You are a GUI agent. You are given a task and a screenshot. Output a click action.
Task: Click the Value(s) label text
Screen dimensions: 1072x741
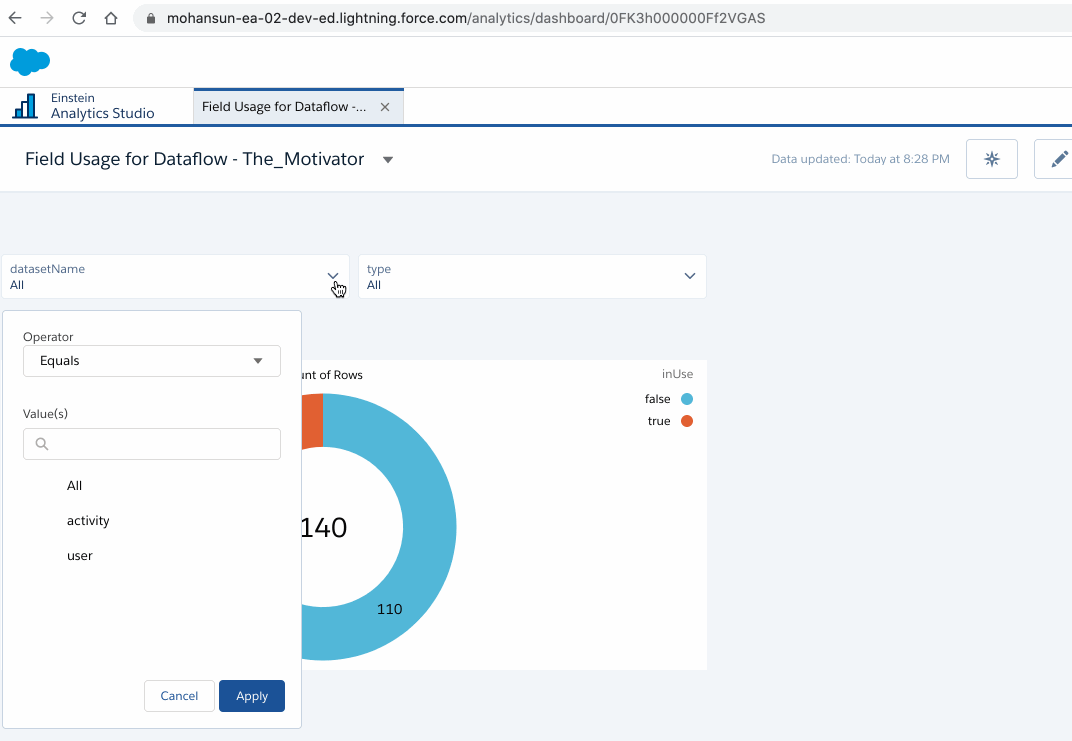click(45, 414)
